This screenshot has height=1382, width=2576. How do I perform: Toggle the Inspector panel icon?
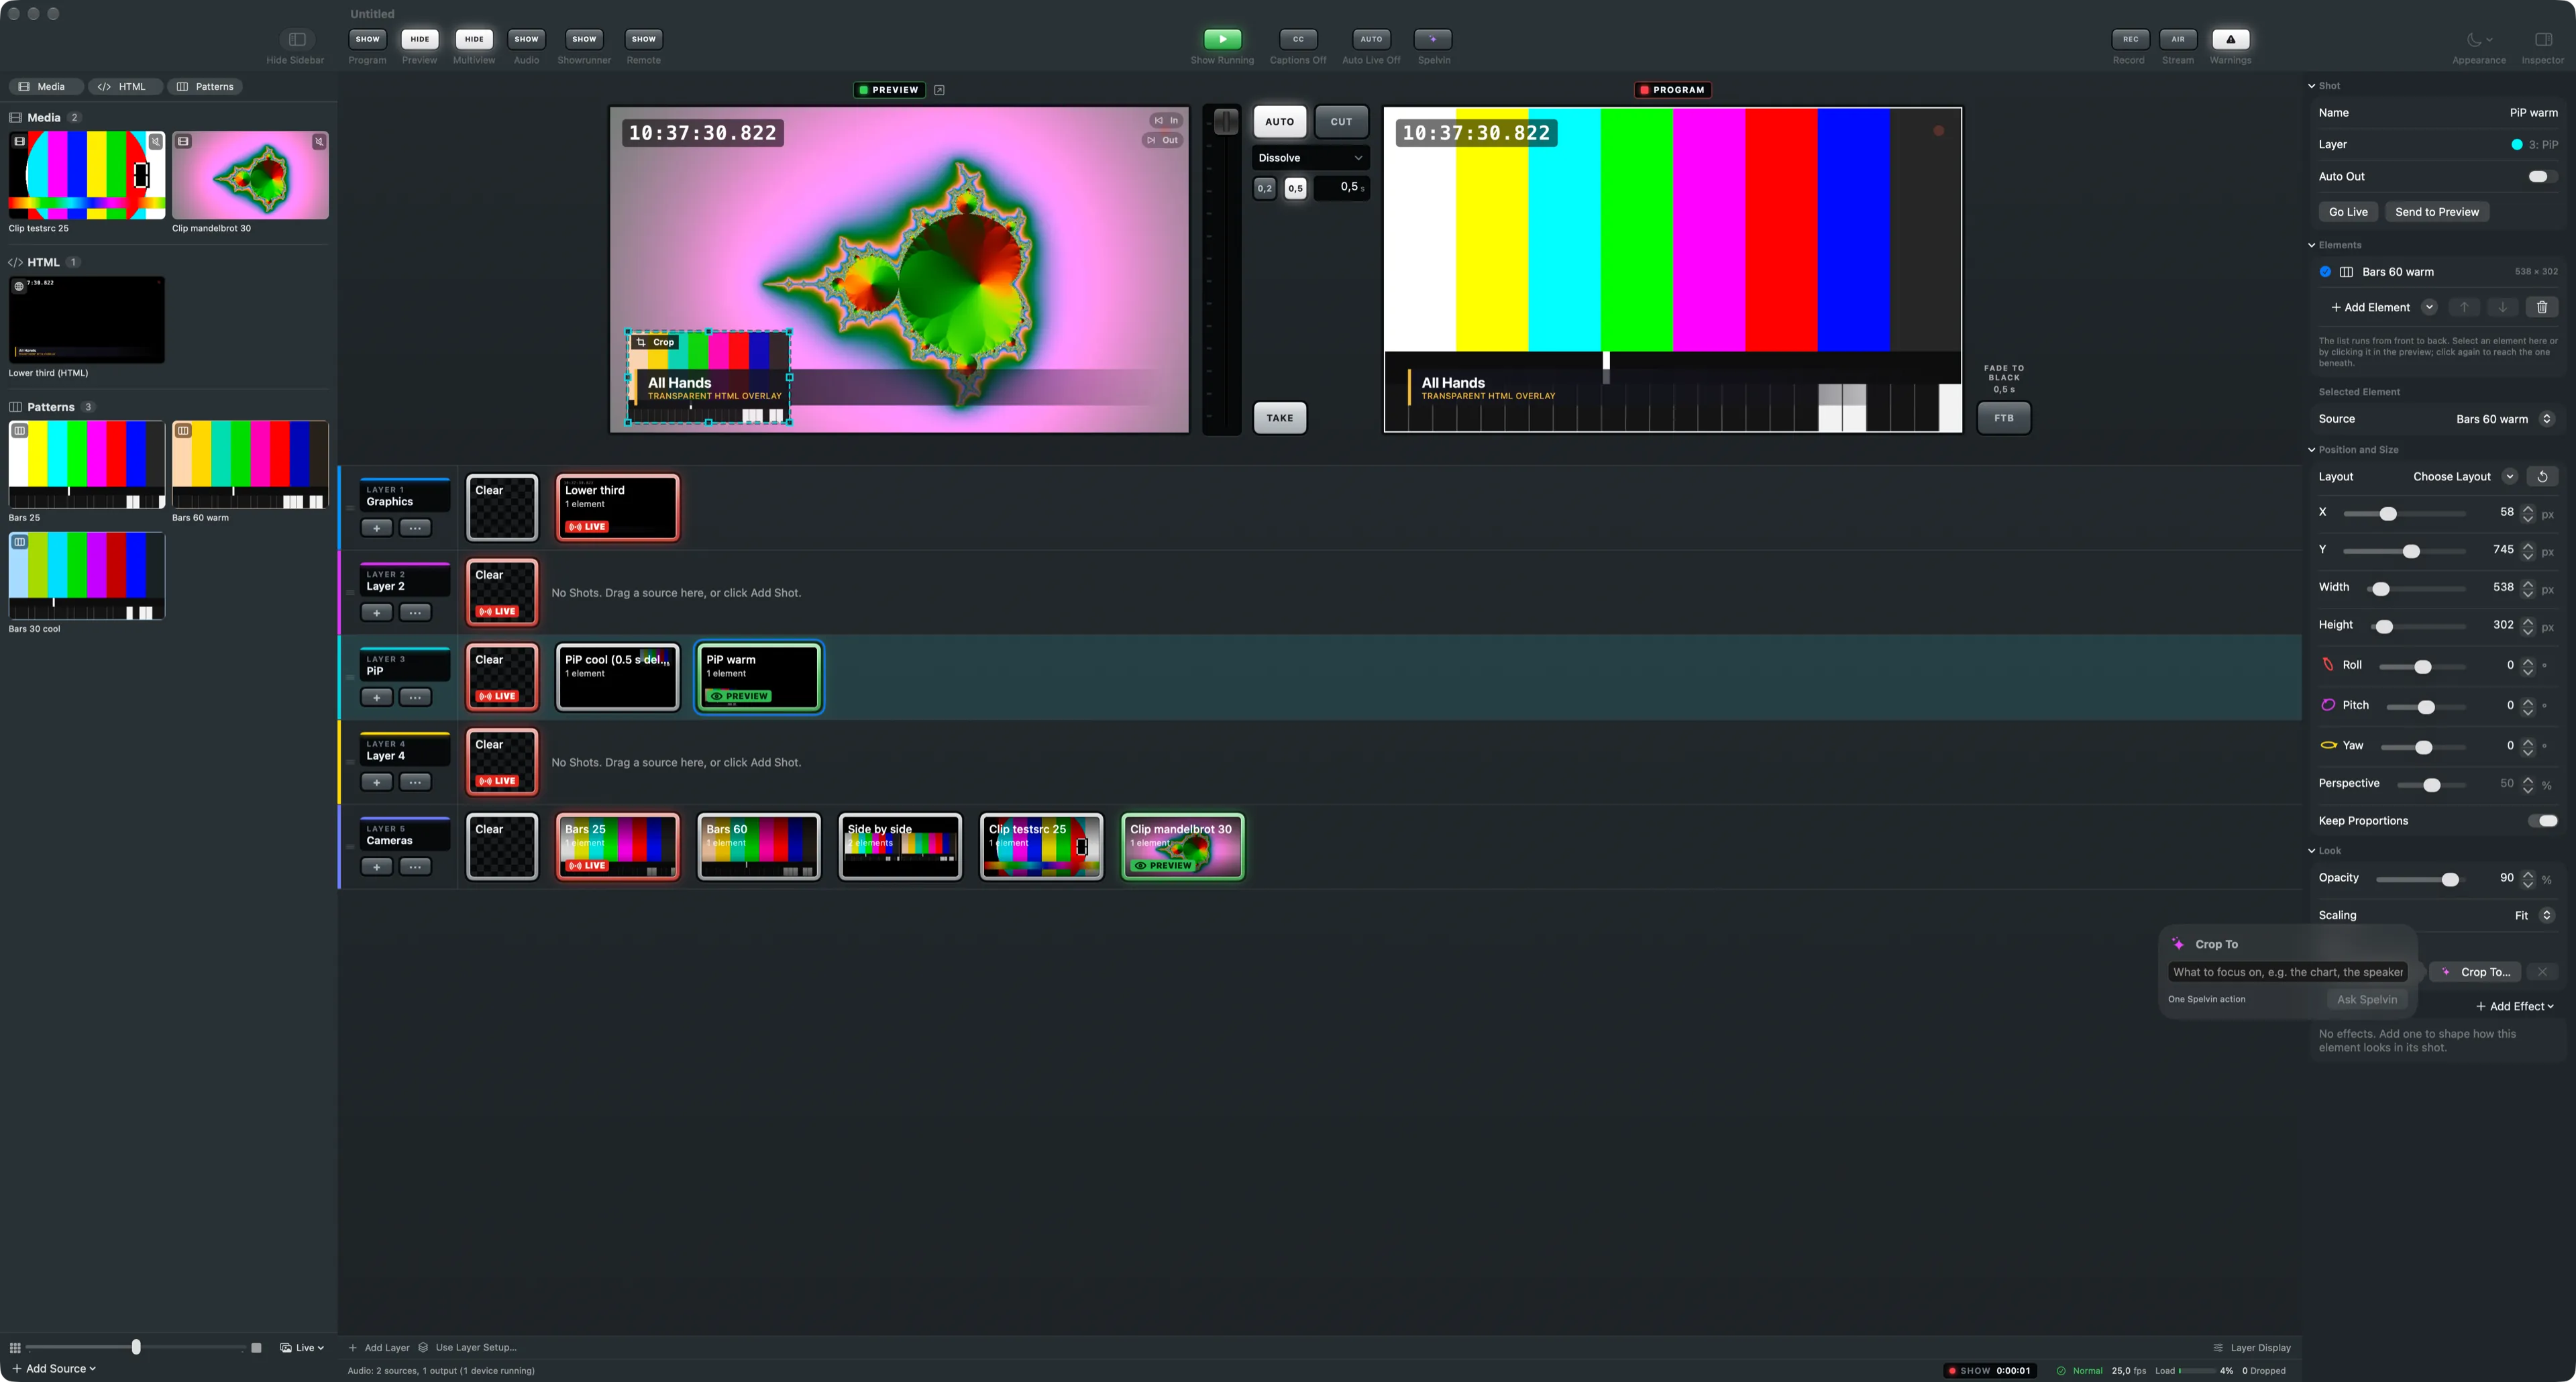click(x=2543, y=39)
